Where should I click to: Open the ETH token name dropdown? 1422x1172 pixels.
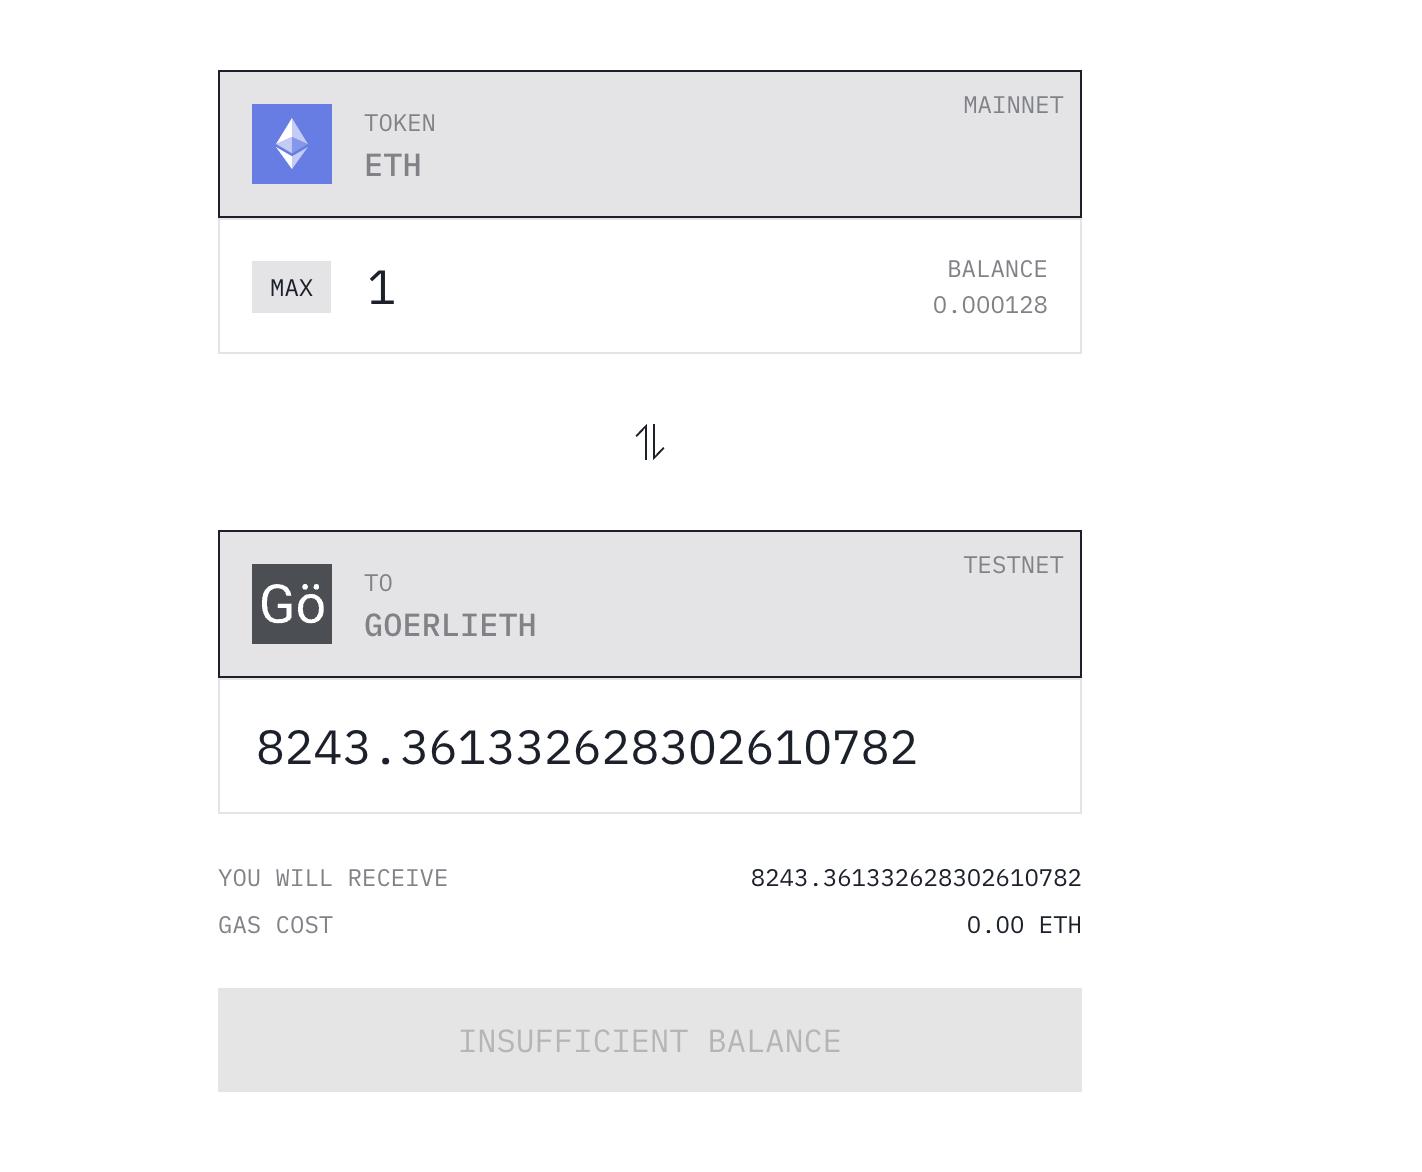(x=392, y=166)
